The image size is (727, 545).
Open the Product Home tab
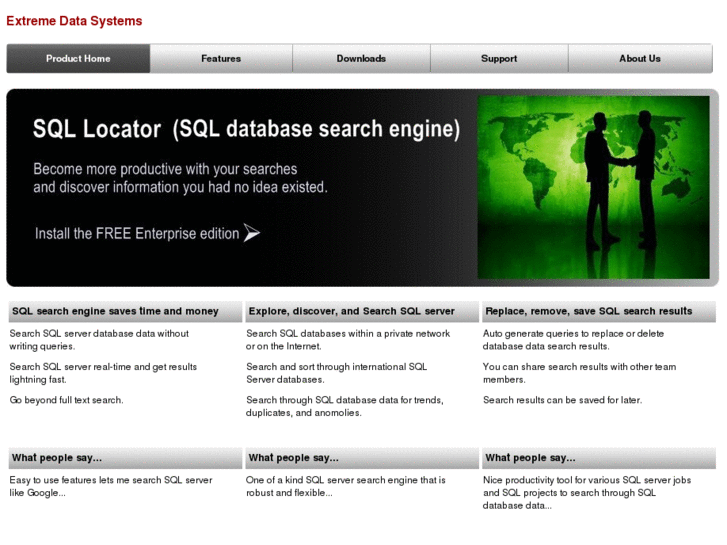78,58
